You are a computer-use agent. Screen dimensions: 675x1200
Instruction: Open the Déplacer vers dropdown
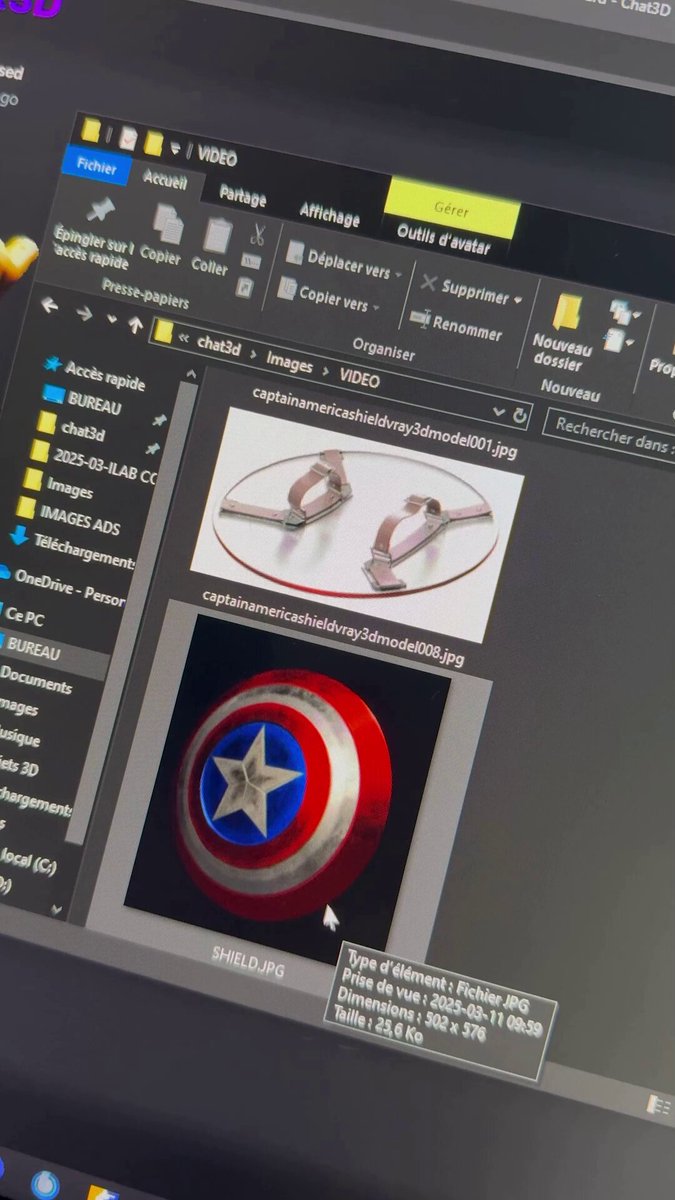(398, 274)
